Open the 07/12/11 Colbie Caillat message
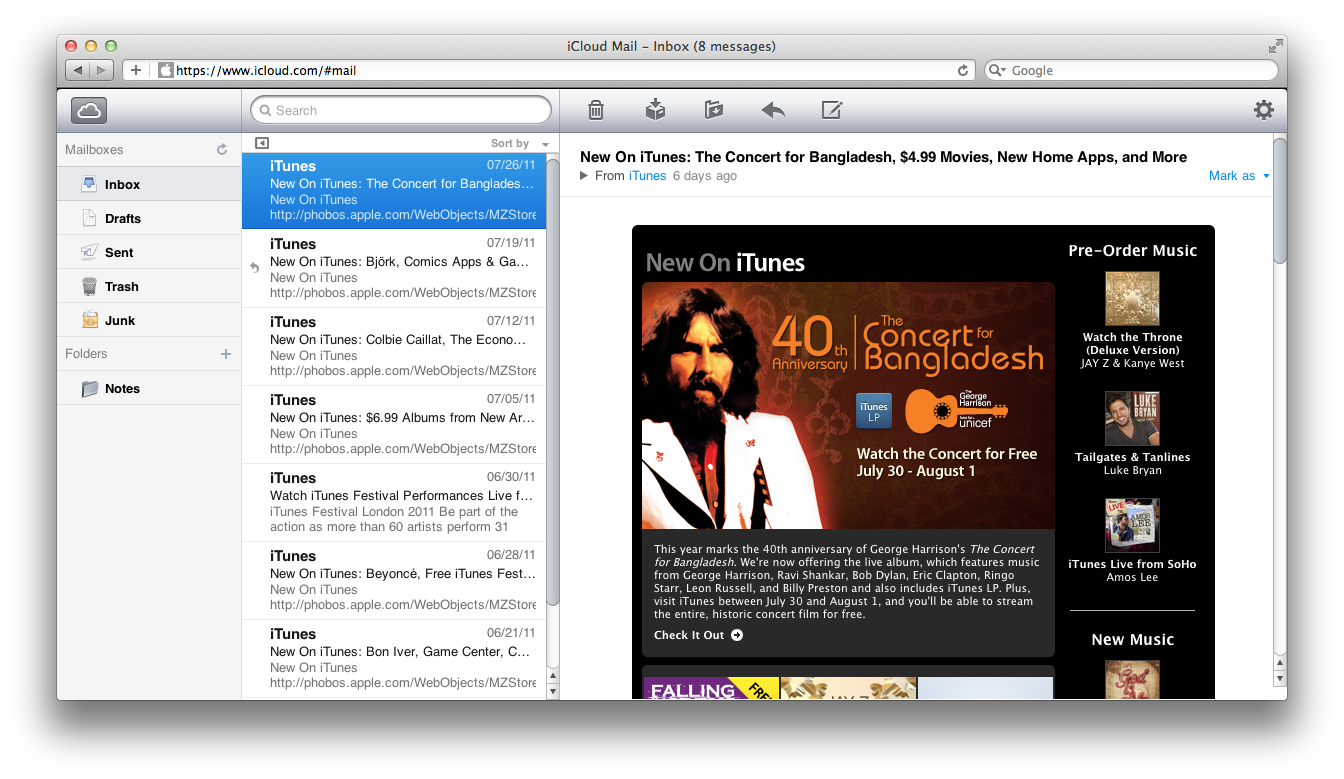The image size is (1344, 779). point(394,347)
